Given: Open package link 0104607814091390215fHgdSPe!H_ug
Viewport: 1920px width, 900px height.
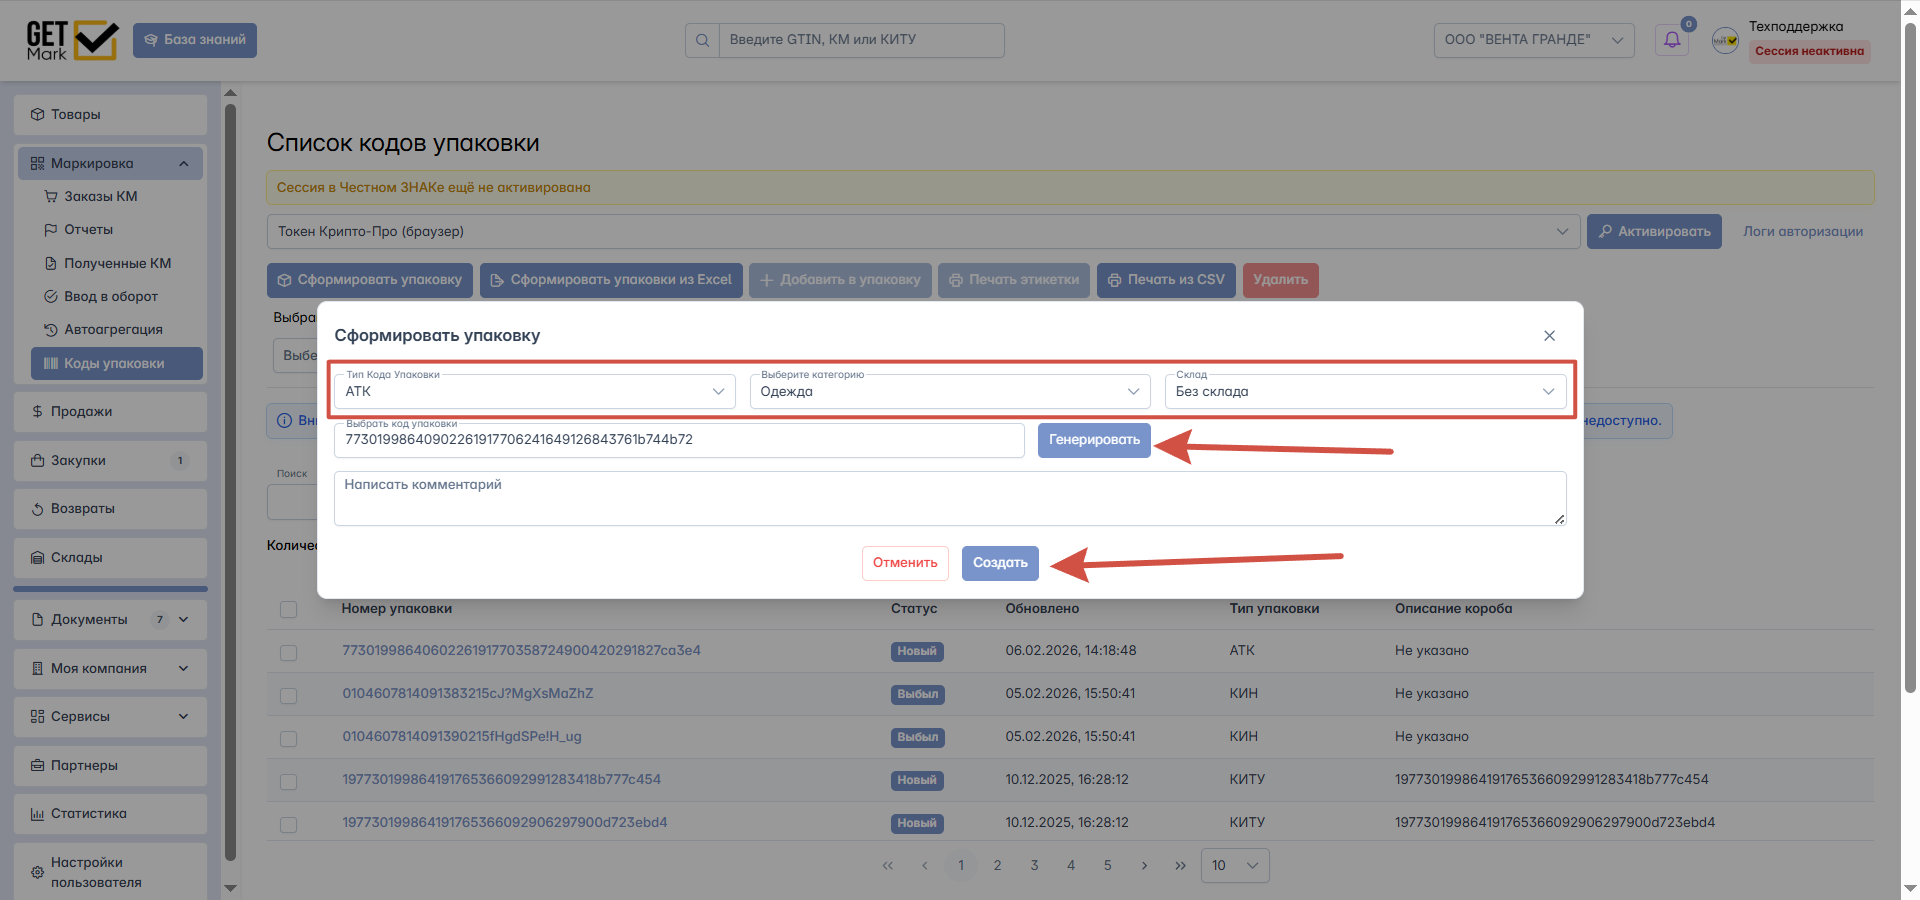Looking at the screenshot, I should (x=462, y=737).
